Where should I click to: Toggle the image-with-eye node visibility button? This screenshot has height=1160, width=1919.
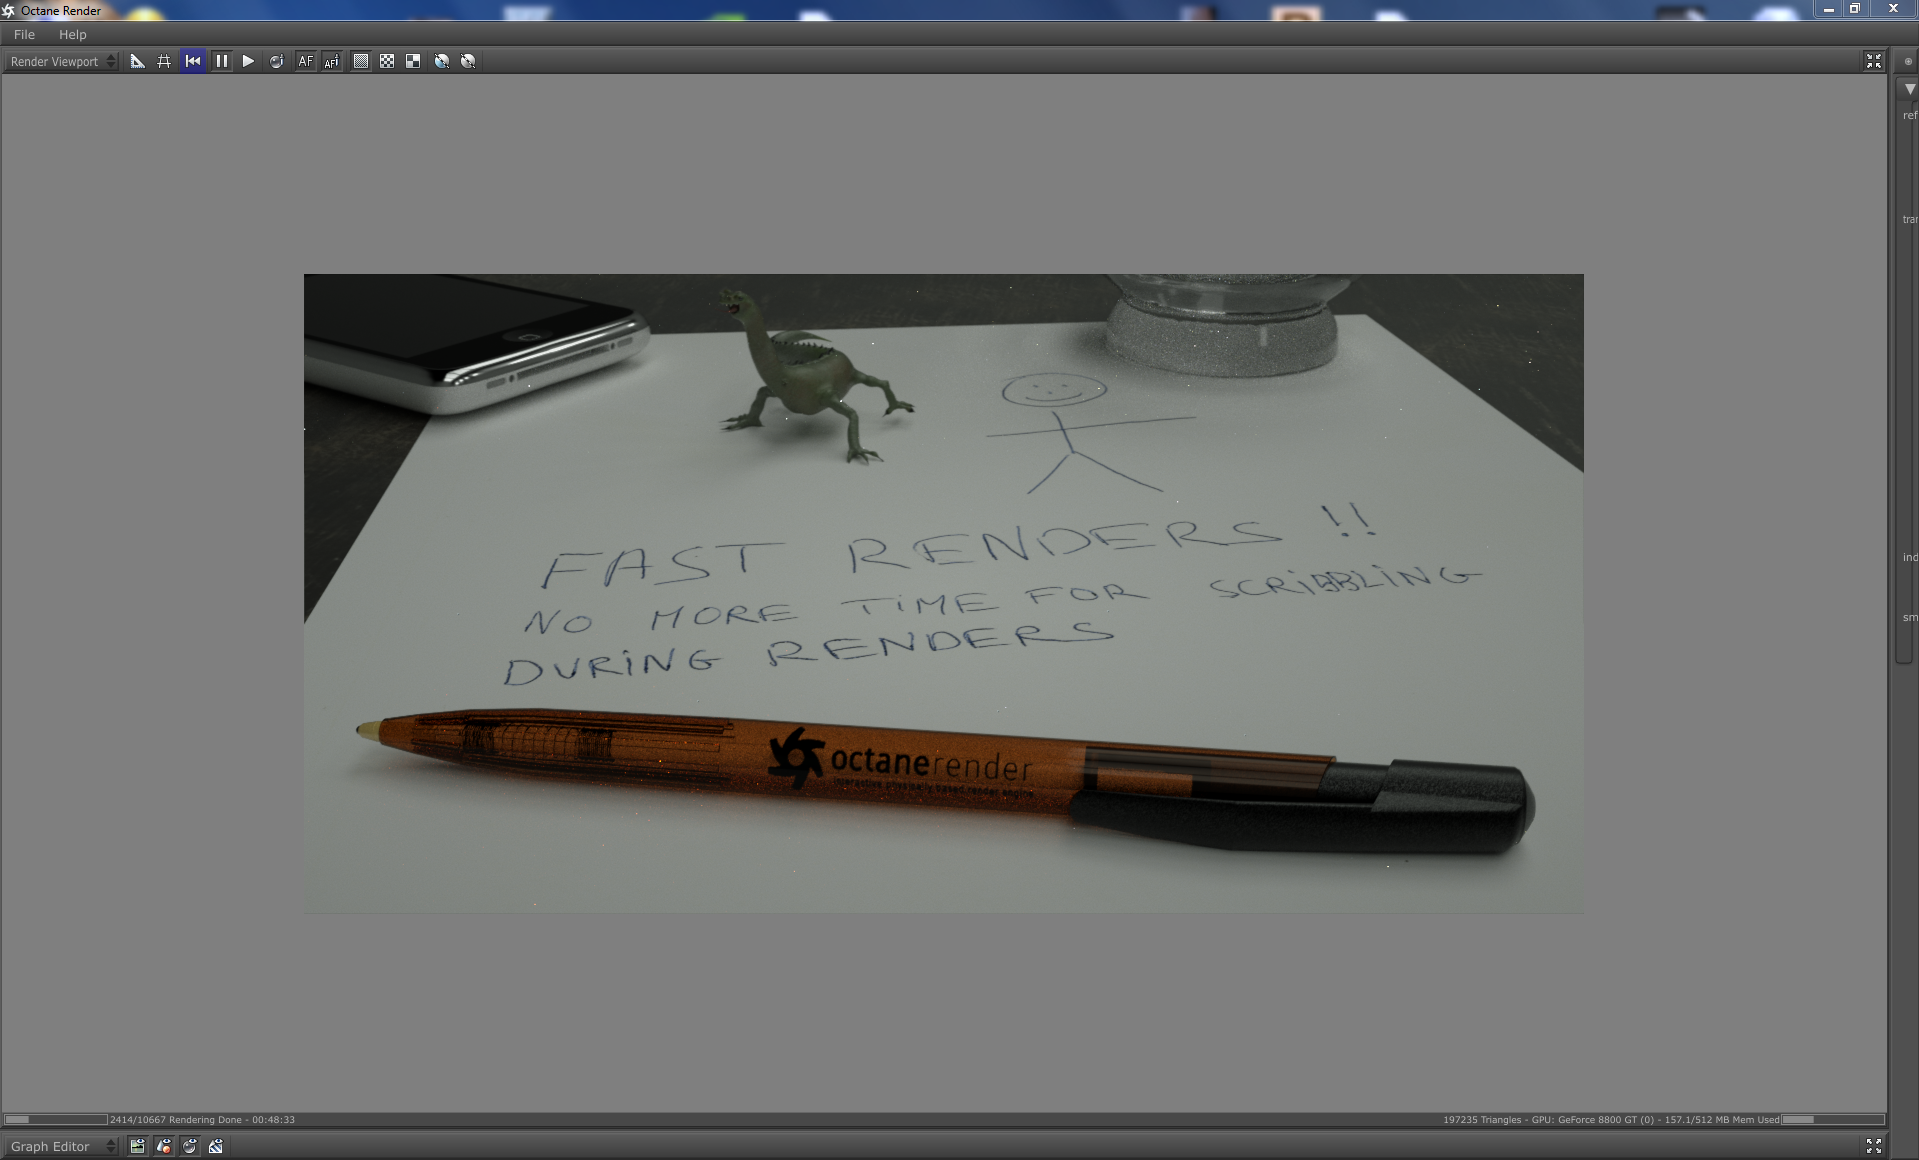coord(138,1146)
